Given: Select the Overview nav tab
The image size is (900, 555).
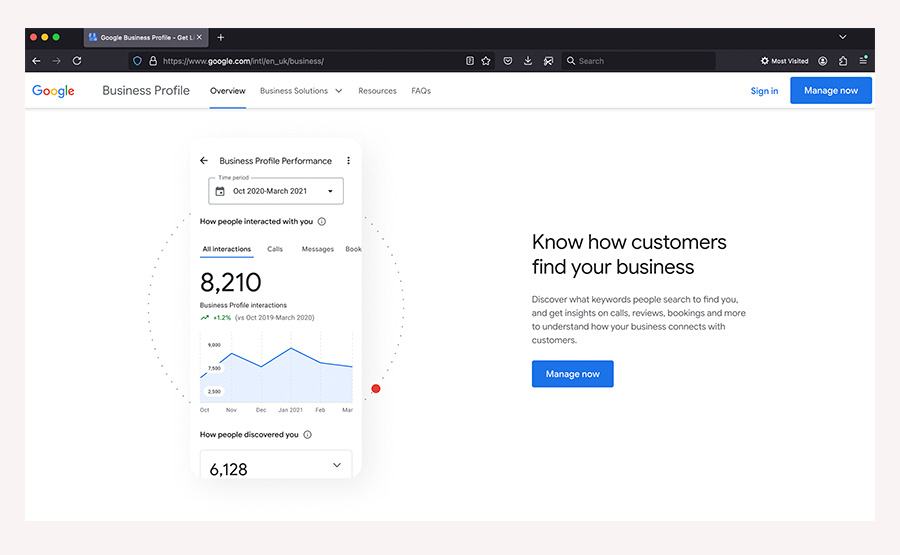Looking at the screenshot, I should [227, 91].
